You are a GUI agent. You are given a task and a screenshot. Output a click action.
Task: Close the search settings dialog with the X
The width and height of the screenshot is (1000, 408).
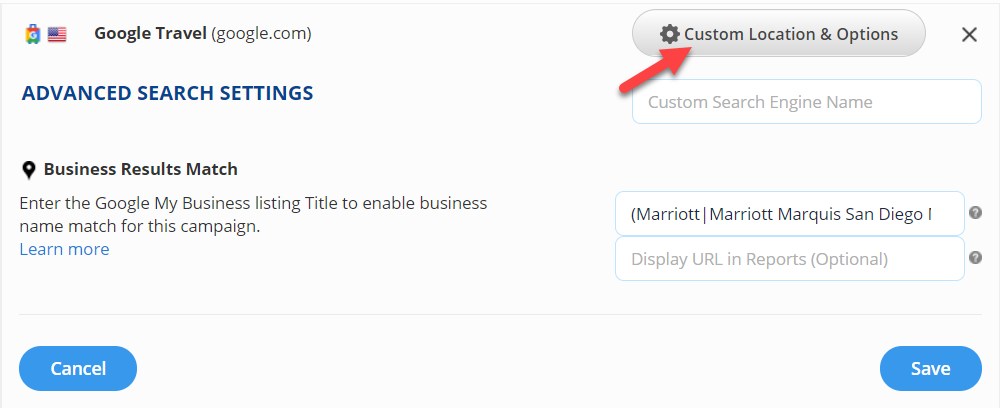969,35
